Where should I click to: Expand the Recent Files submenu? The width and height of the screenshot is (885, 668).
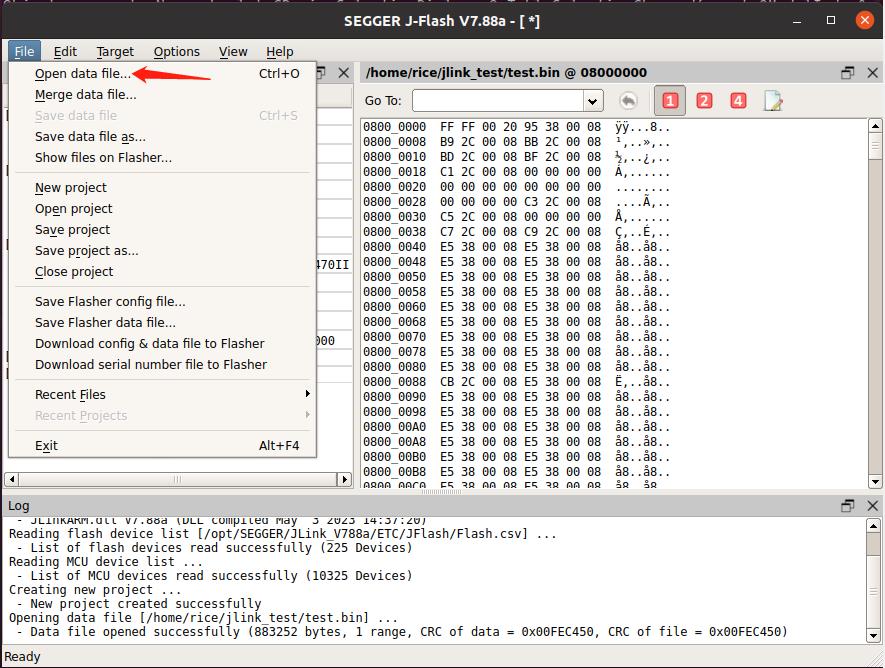[x=163, y=394]
